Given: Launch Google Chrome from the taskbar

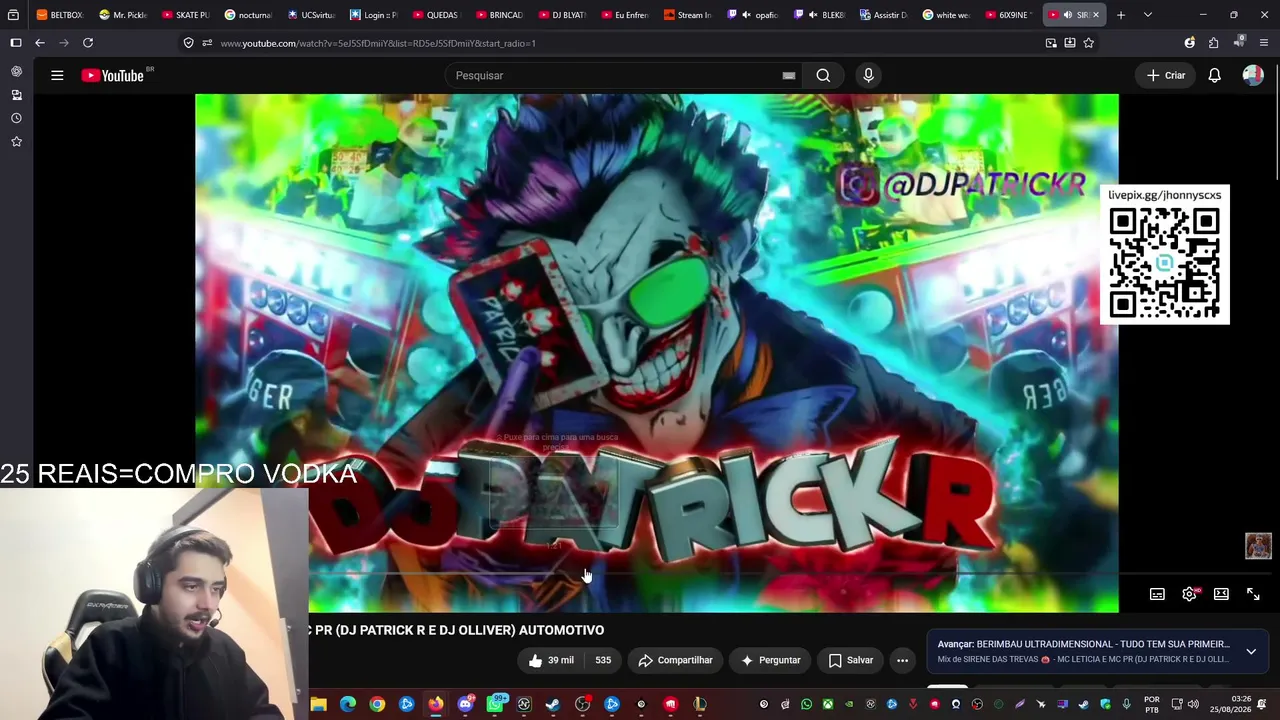Looking at the screenshot, I should point(377,704).
